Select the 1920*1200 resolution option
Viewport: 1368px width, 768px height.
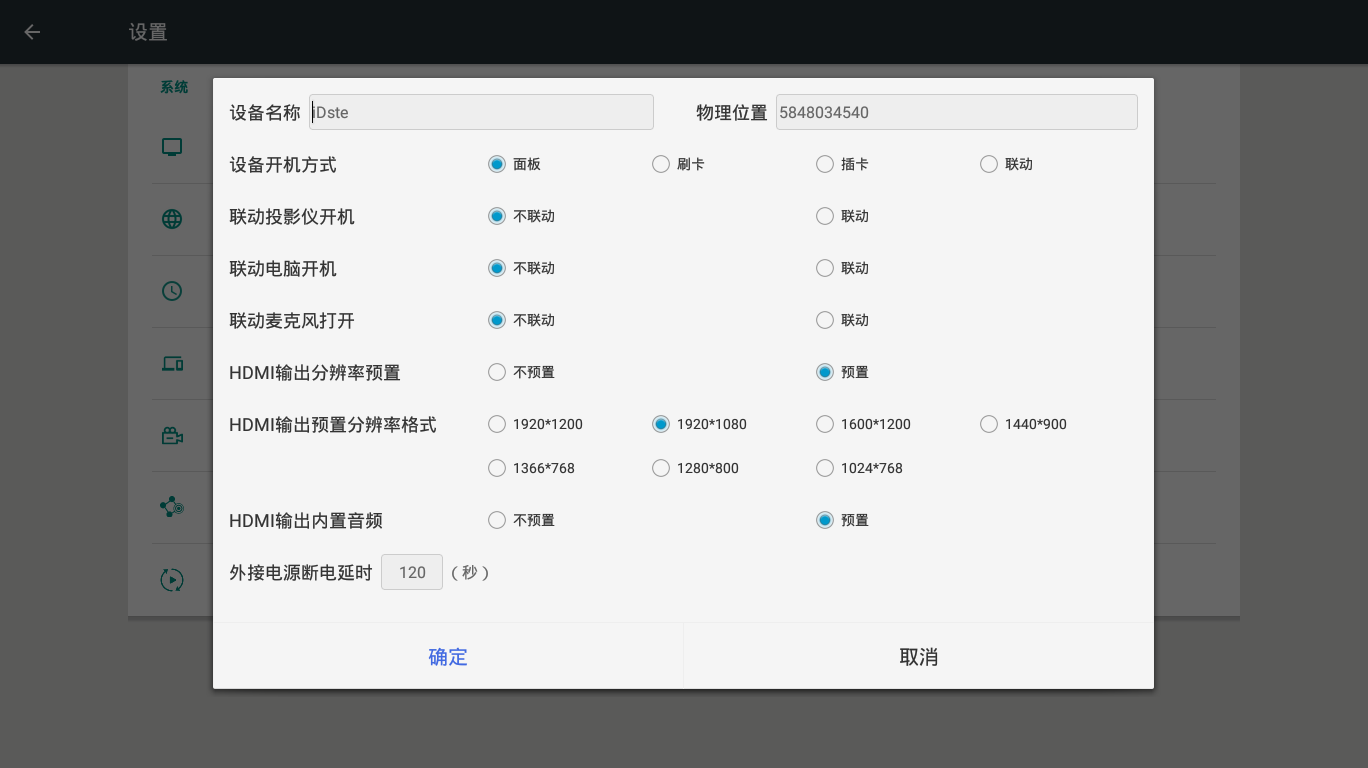[497, 424]
